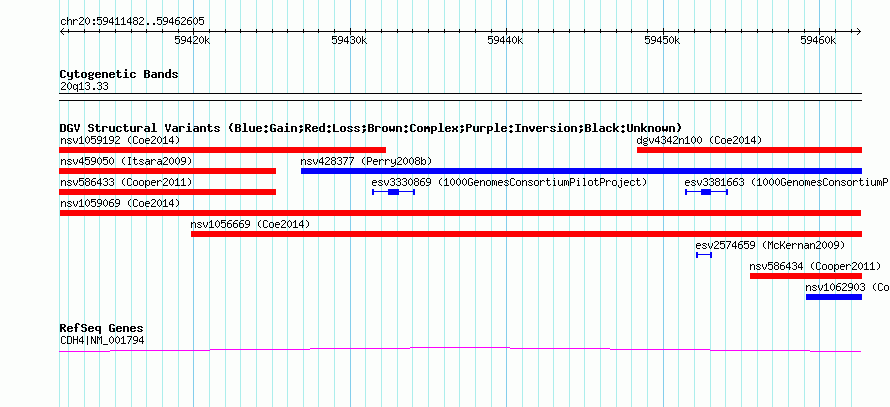Click the small esv2574659 blue glyph
The width and height of the screenshot is (890, 407).
pyautogui.click(x=704, y=255)
